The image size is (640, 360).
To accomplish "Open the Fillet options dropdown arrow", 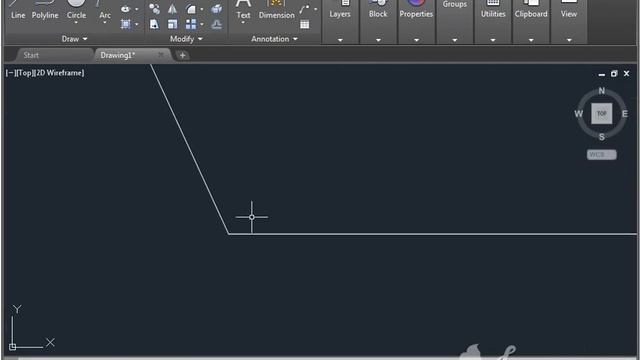I will (x=202, y=9).
